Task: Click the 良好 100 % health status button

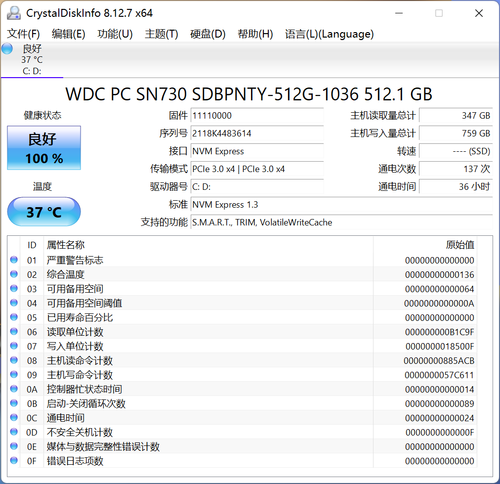Action: pos(44,148)
